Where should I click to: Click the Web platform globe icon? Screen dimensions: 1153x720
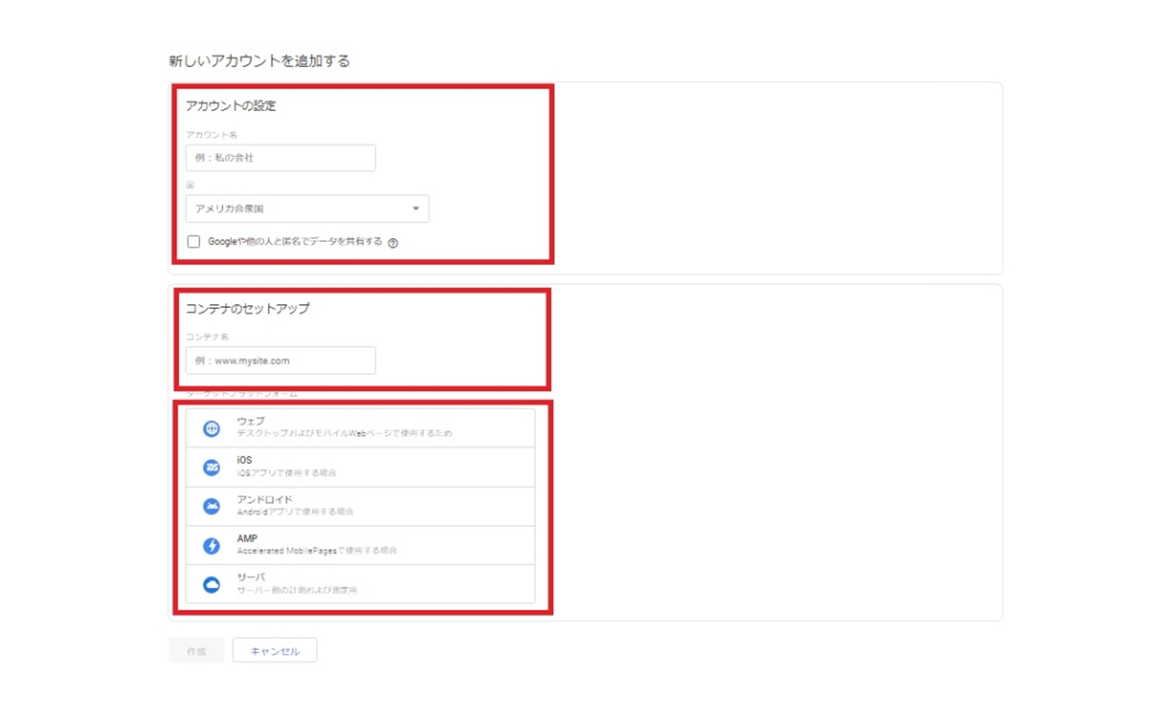[211, 428]
